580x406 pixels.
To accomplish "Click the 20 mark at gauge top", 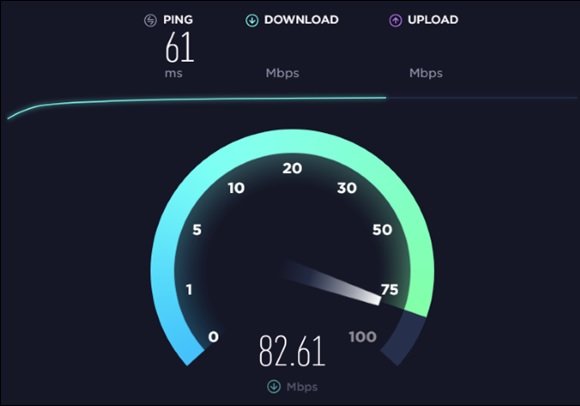I will 292,168.
